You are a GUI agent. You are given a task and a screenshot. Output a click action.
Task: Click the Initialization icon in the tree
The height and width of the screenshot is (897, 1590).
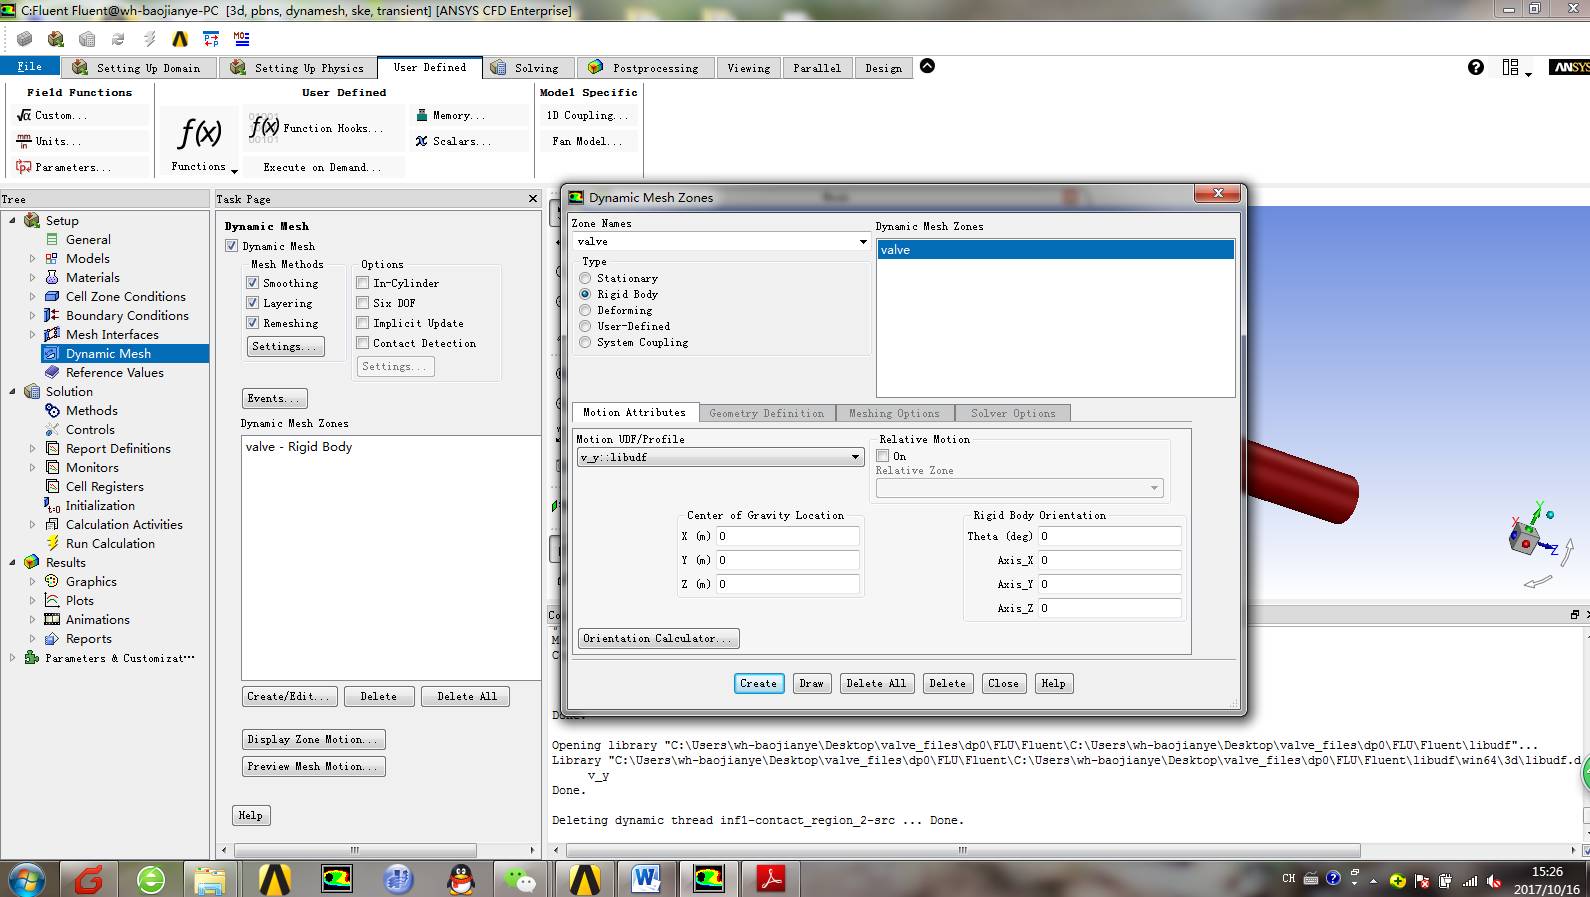[x=52, y=506]
